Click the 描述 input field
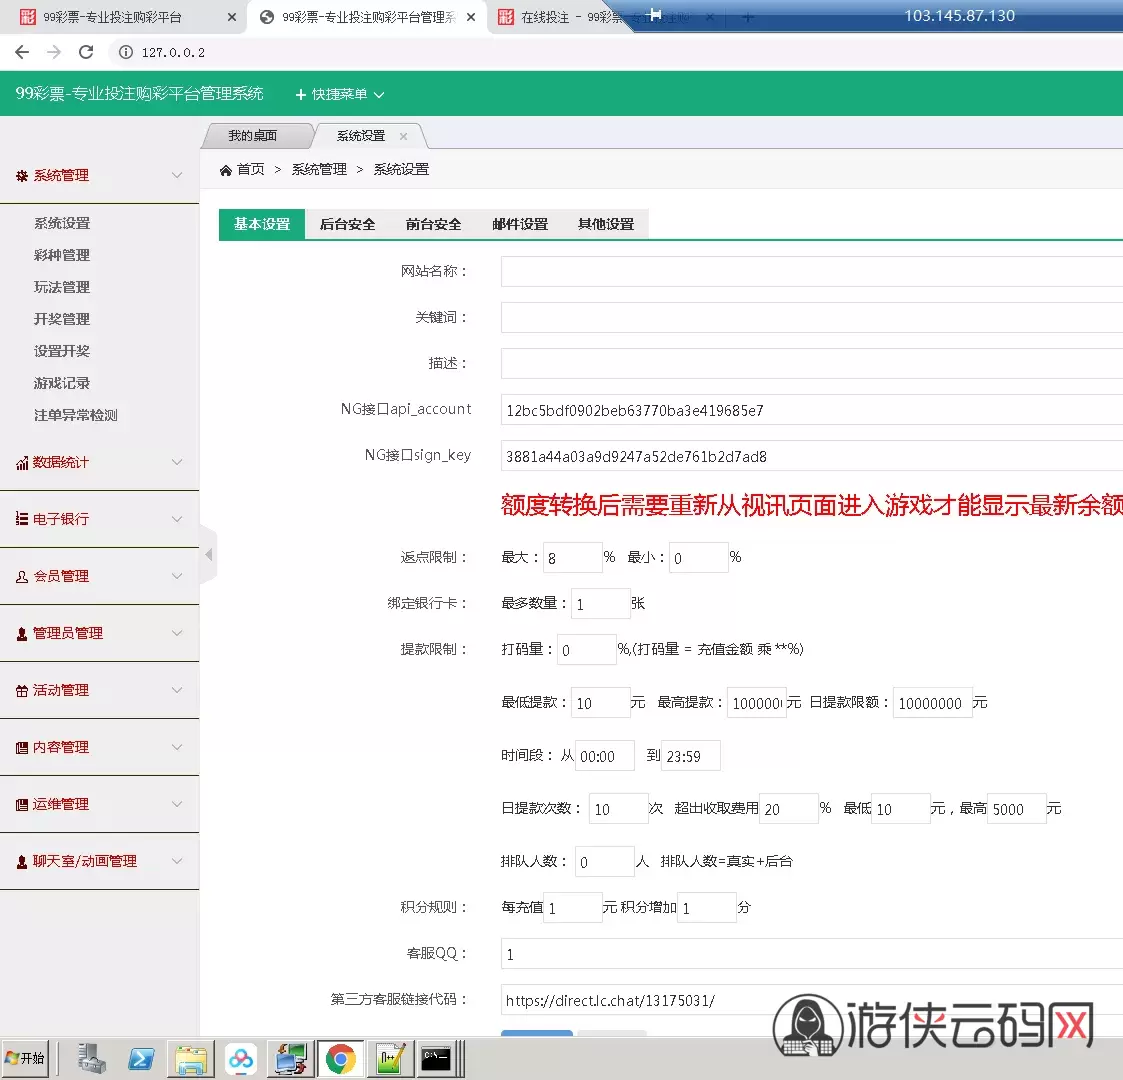Viewport: 1123px width, 1080px height. click(811, 364)
